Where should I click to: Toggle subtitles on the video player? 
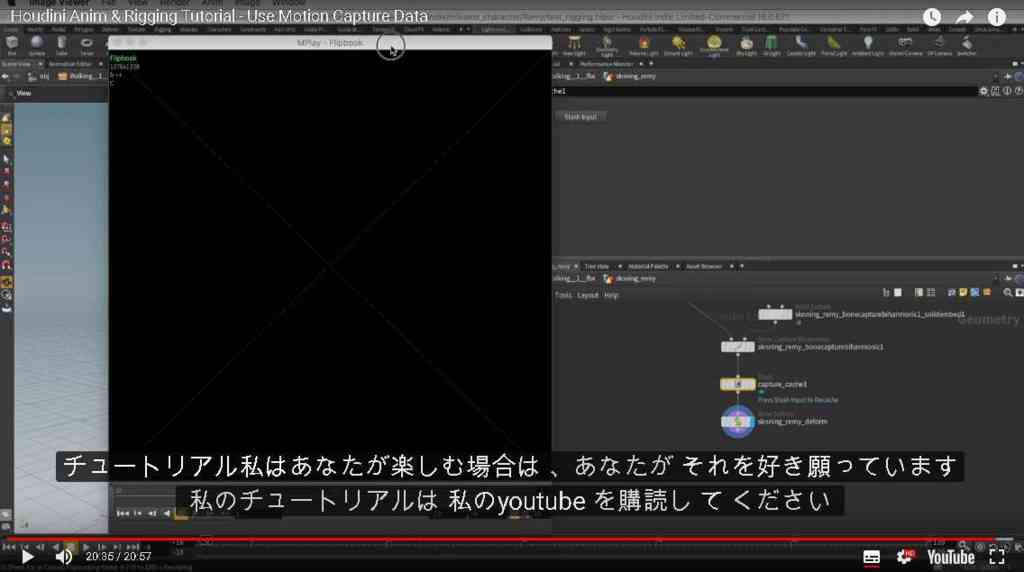(871, 557)
